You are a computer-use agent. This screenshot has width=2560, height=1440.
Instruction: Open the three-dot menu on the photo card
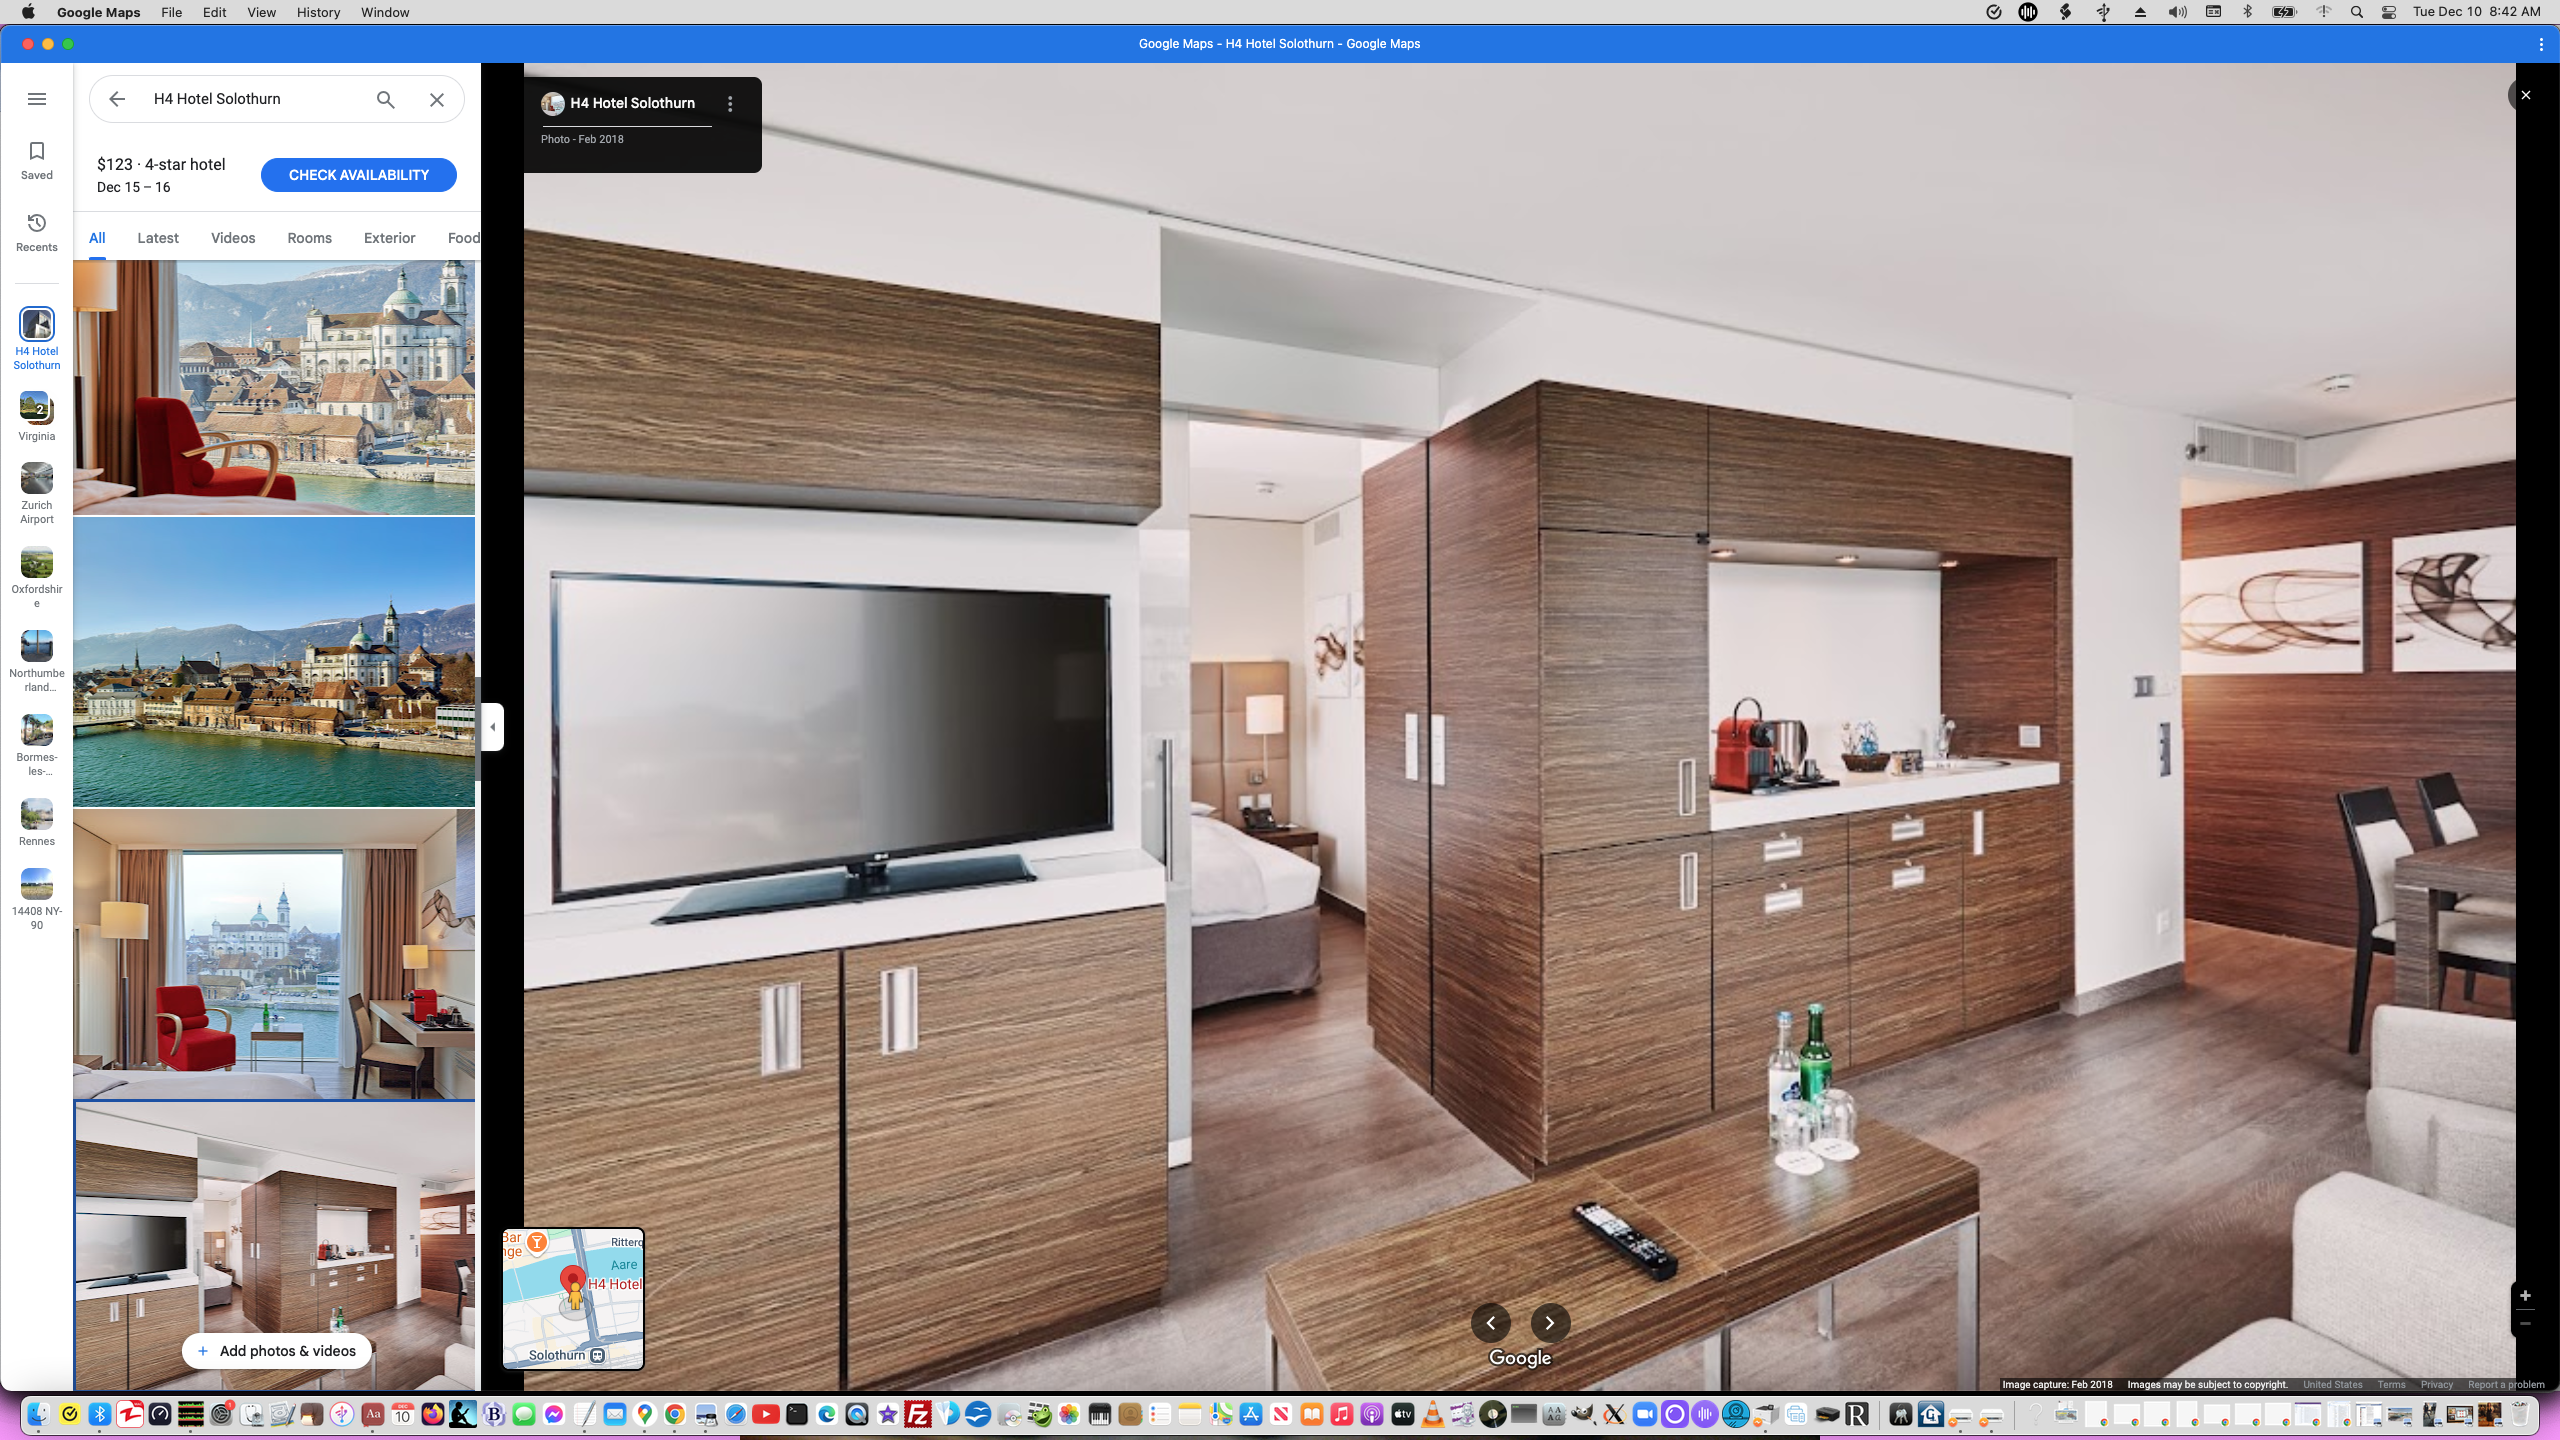(x=729, y=102)
